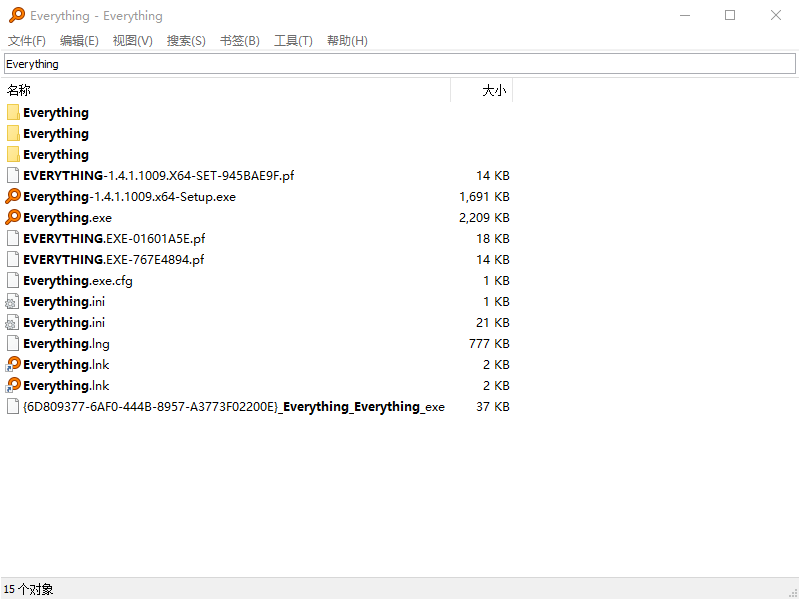
Task: Open the 搜索(S) menu
Action: pyautogui.click(x=186, y=41)
